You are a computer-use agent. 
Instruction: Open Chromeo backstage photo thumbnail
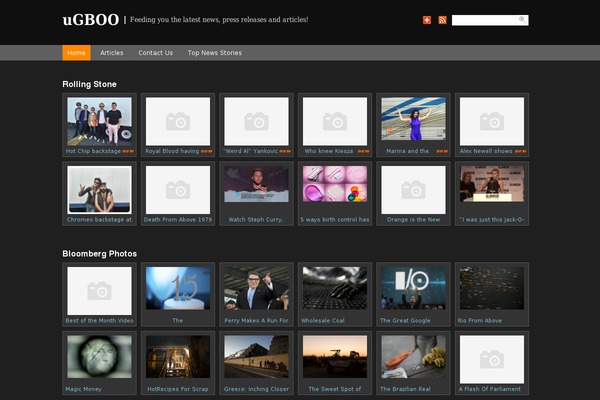pos(99,190)
